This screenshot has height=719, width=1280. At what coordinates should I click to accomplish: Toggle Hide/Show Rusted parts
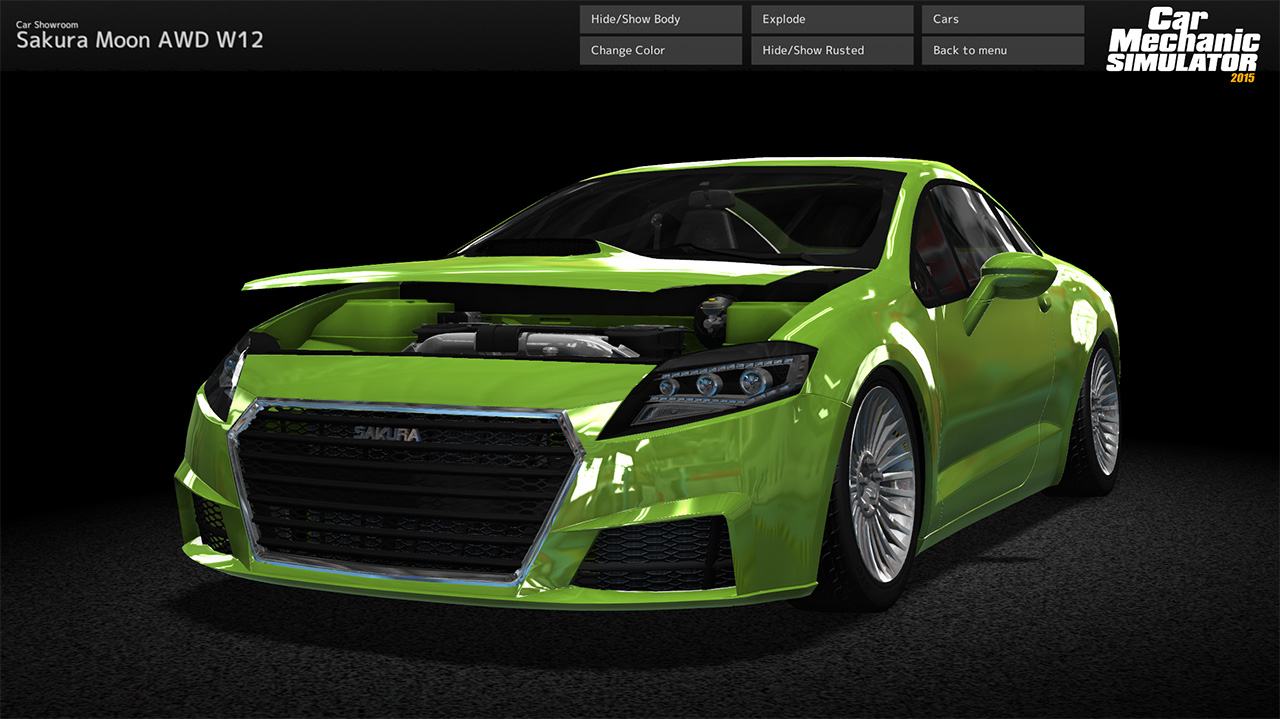[x=831, y=50]
